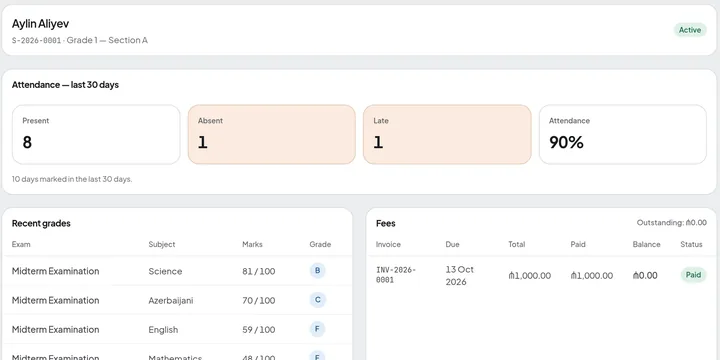The image size is (720, 360).
Task: Click the Subject column header
Action: [x=162, y=244]
